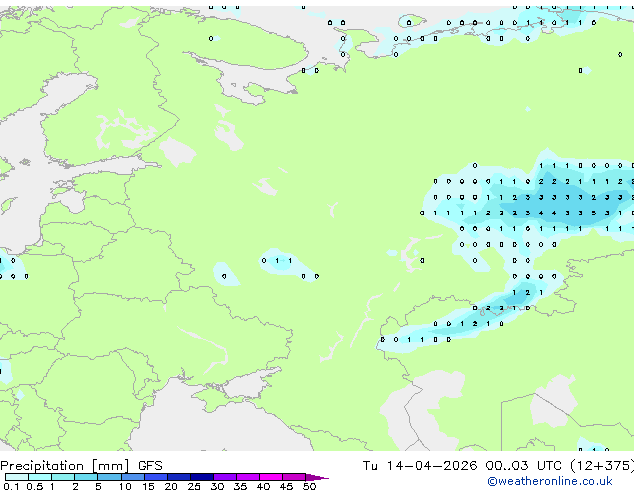The width and height of the screenshot is (634, 490).
Task: Click the 0.5–1 mm legend color swatch
Action: coord(40,477)
